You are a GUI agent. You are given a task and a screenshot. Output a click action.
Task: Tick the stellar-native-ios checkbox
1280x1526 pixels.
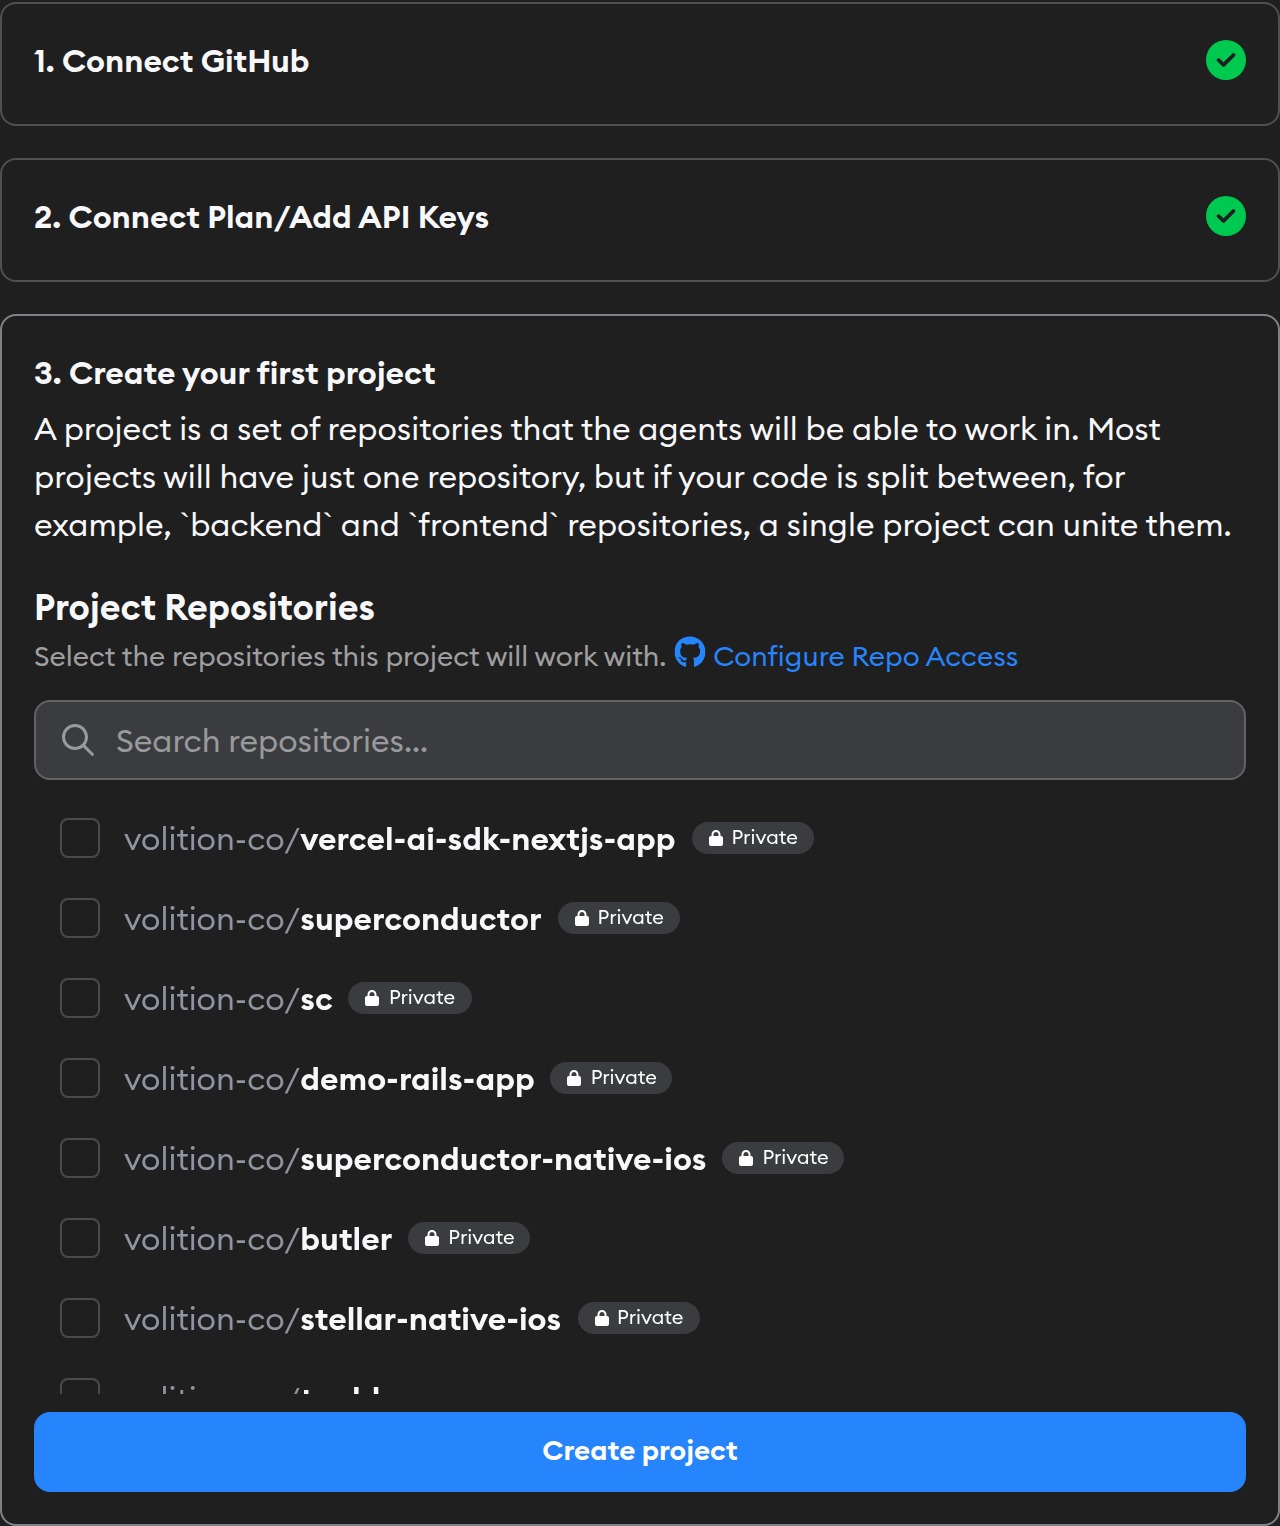80,1318
